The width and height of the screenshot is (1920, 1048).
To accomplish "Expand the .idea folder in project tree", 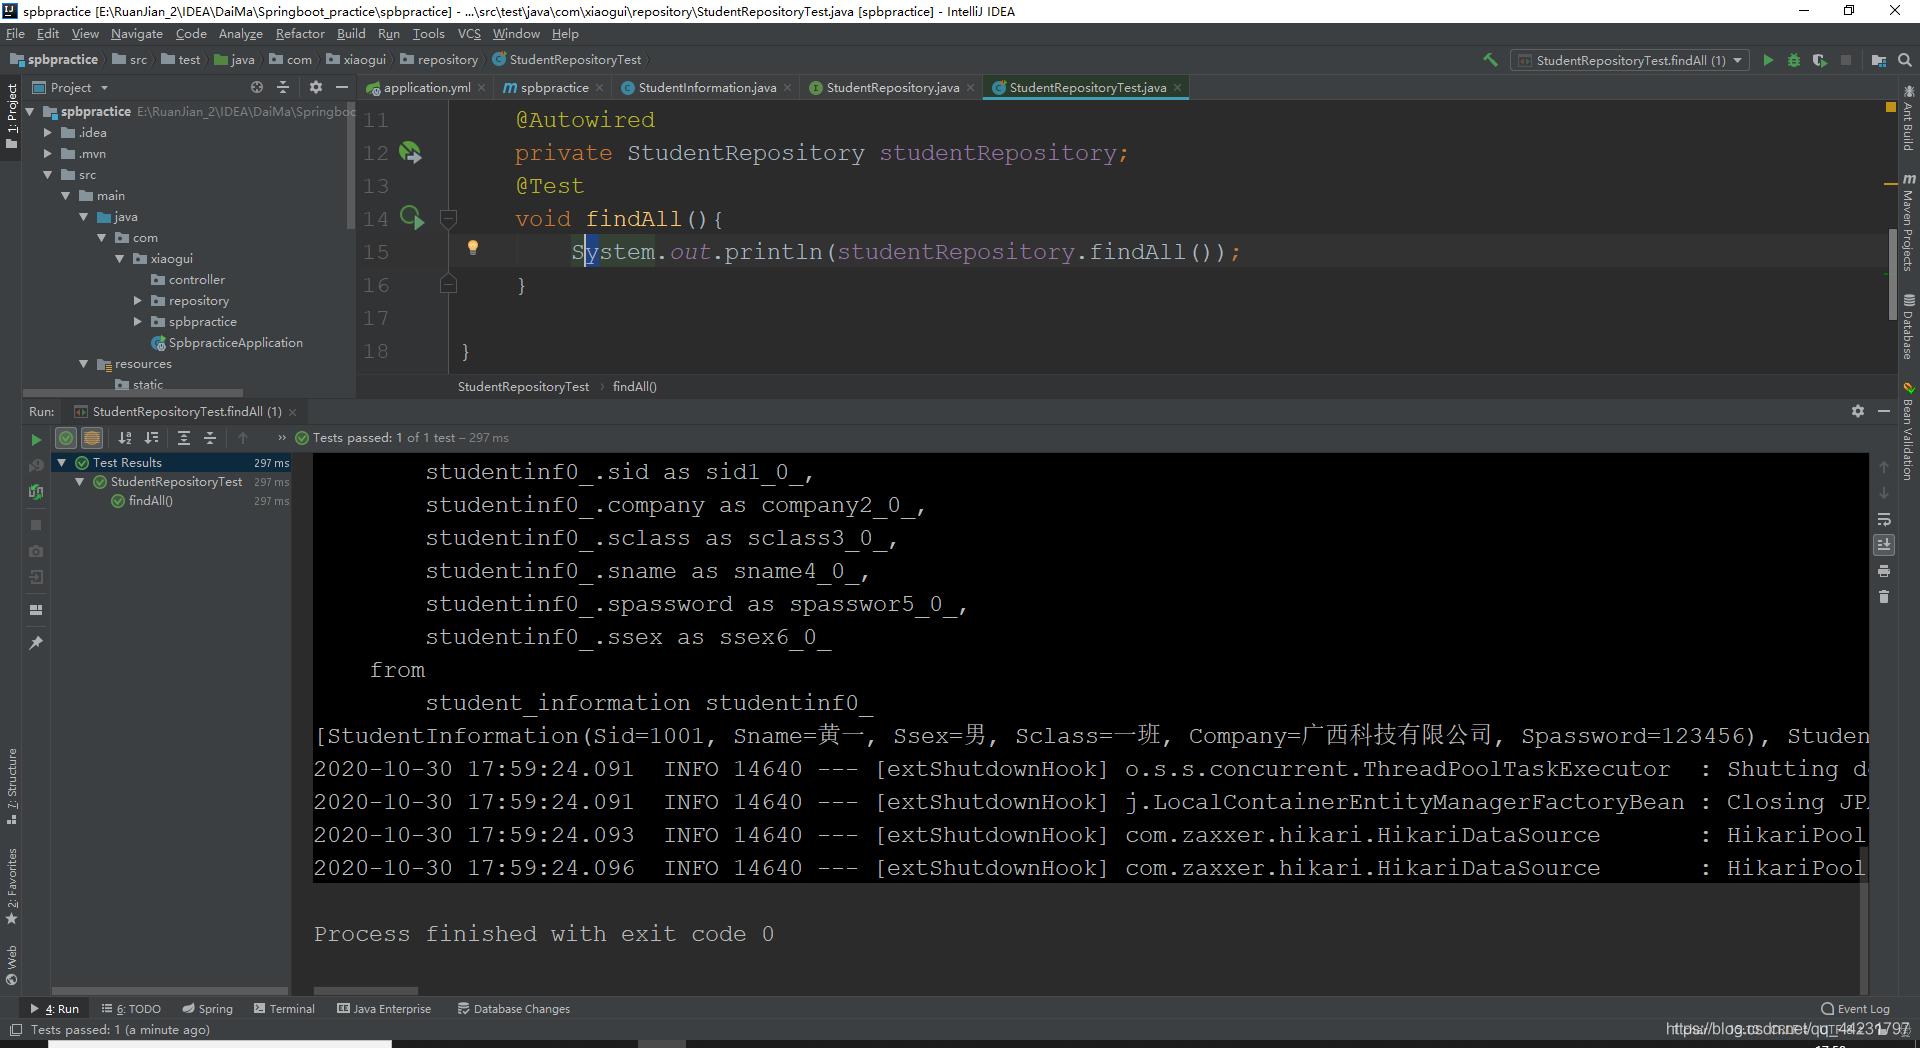I will click(47, 133).
